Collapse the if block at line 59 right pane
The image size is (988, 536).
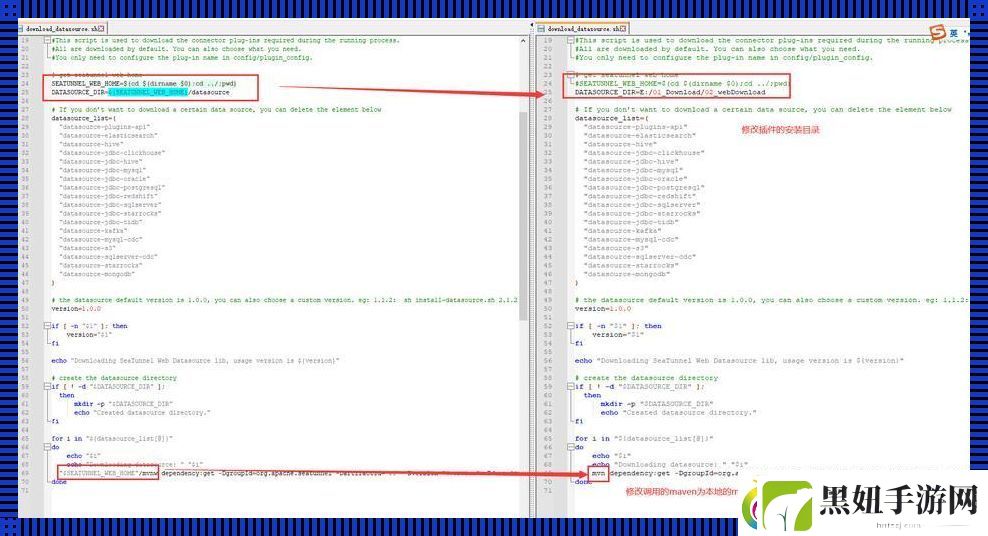click(570, 386)
